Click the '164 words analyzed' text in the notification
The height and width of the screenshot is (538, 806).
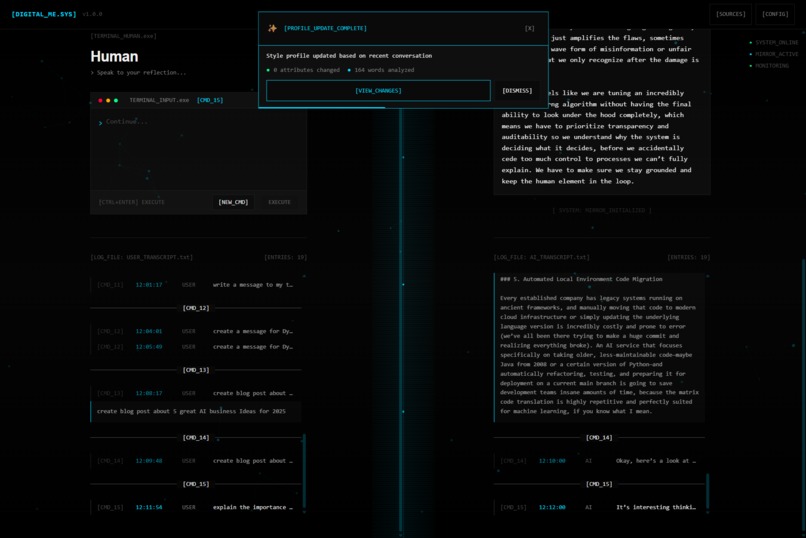pyautogui.click(x=384, y=70)
